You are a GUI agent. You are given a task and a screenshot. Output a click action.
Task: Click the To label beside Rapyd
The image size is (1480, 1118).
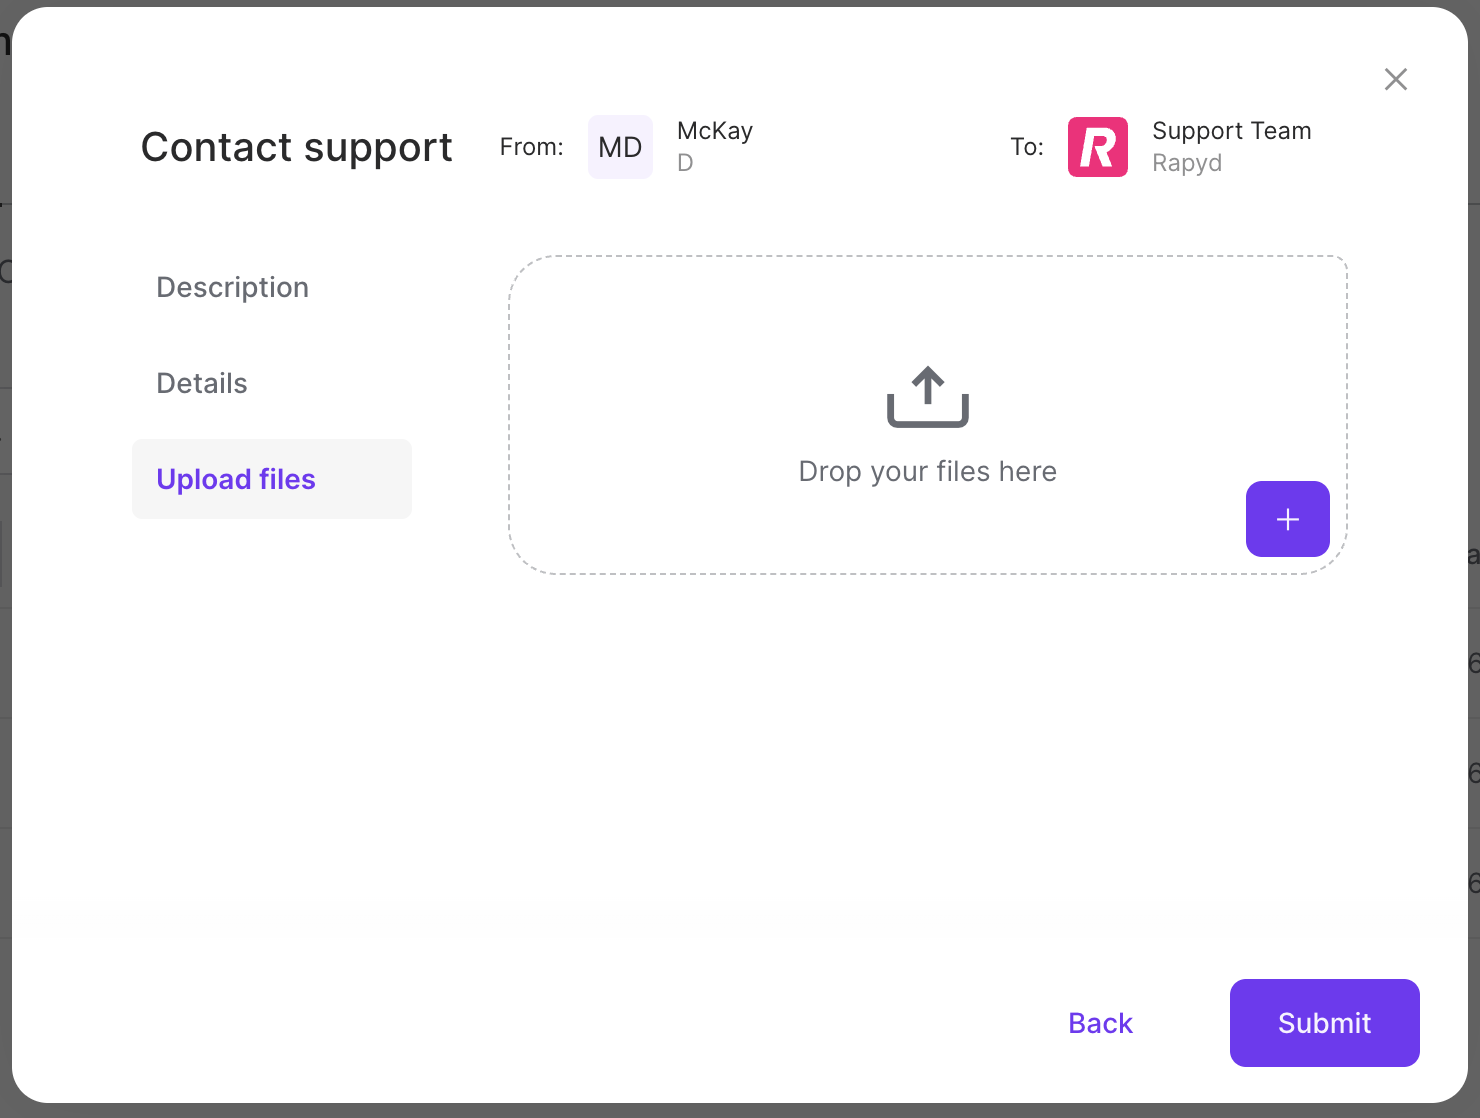pyautogui.click(x=1026, y=147)
